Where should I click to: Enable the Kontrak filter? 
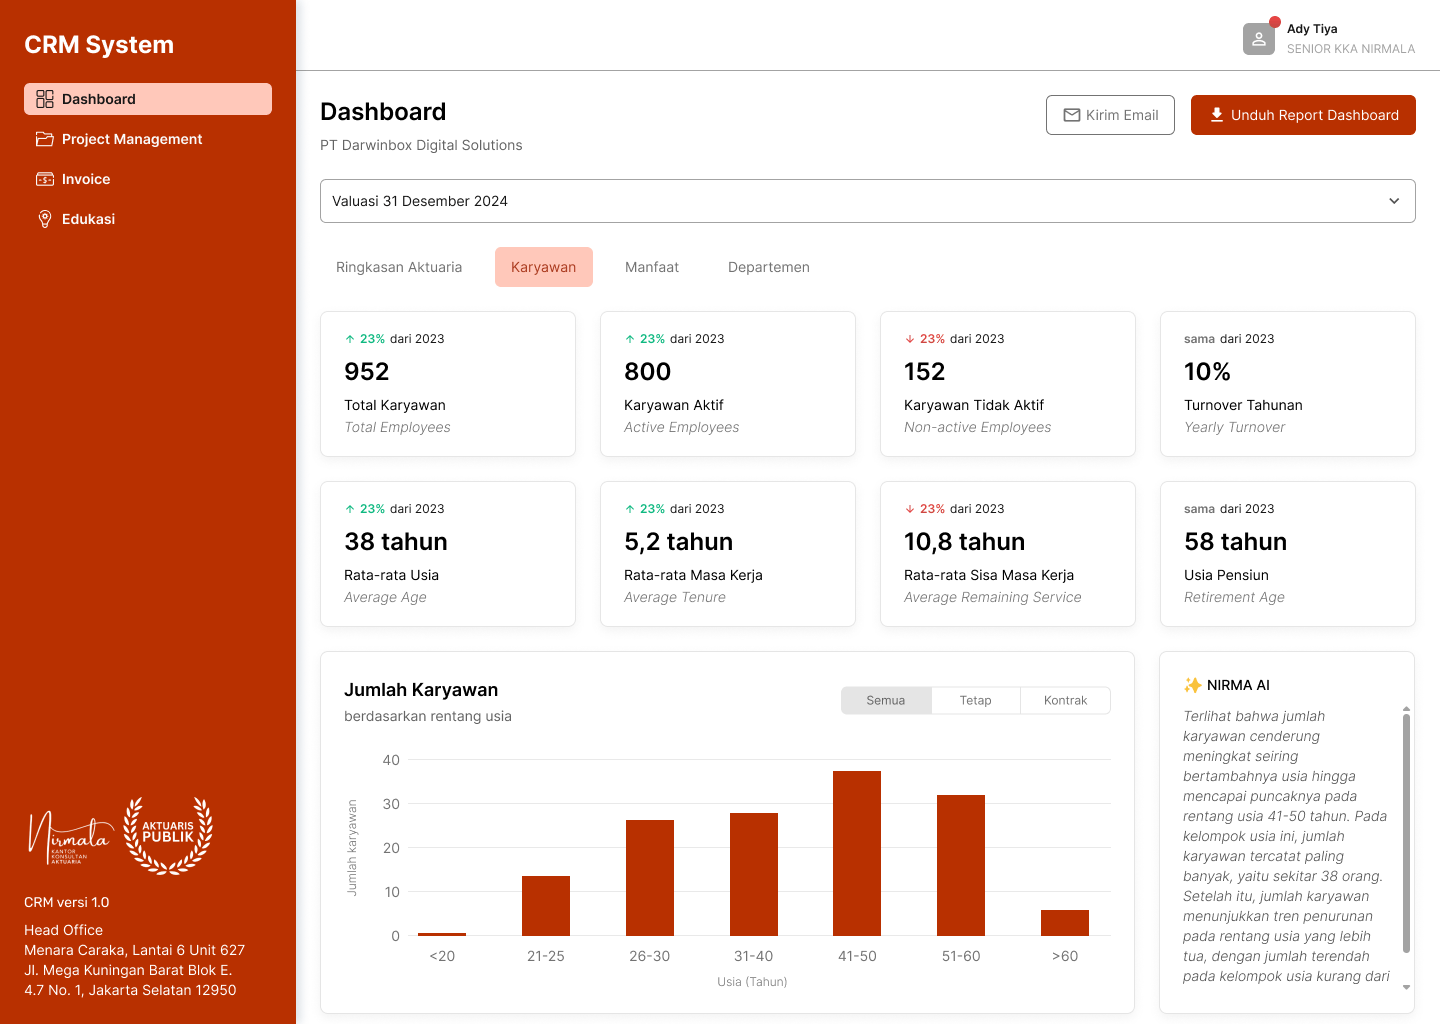tap(1065, 700)
